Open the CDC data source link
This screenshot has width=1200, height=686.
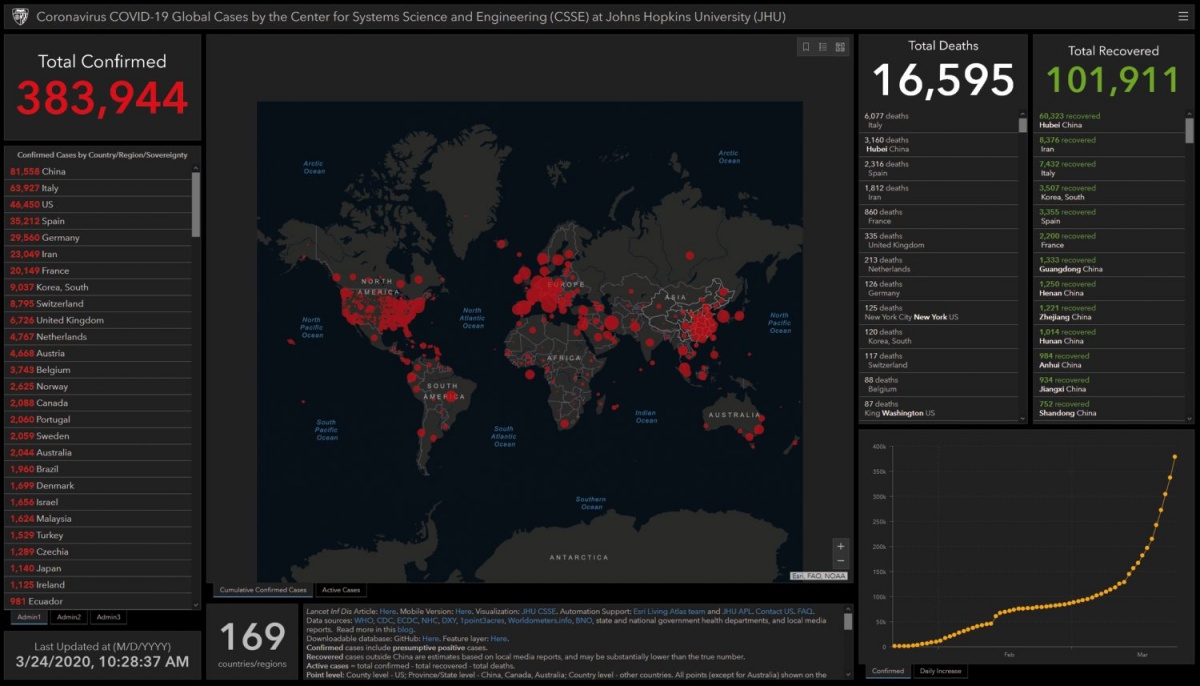(x=385, y=620)
